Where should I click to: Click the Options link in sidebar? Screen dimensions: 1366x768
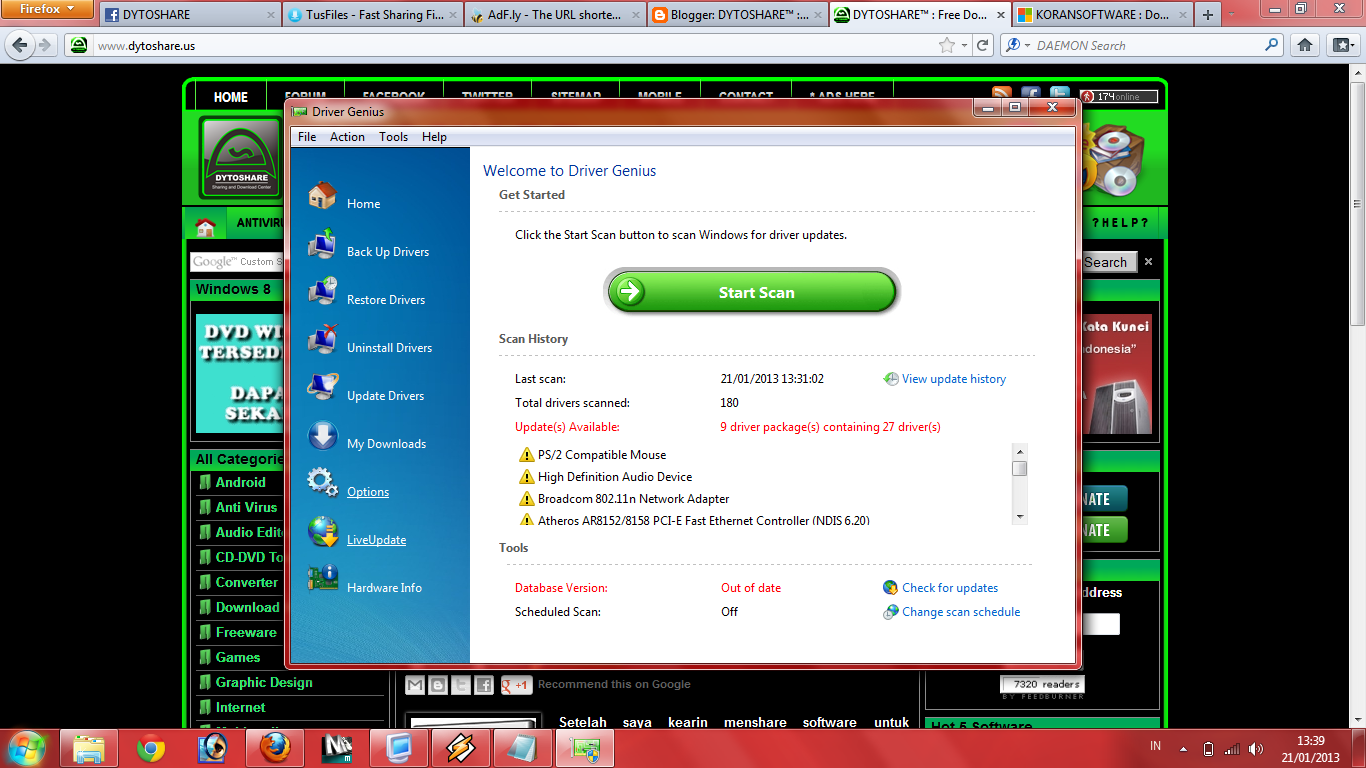point(368,492)
